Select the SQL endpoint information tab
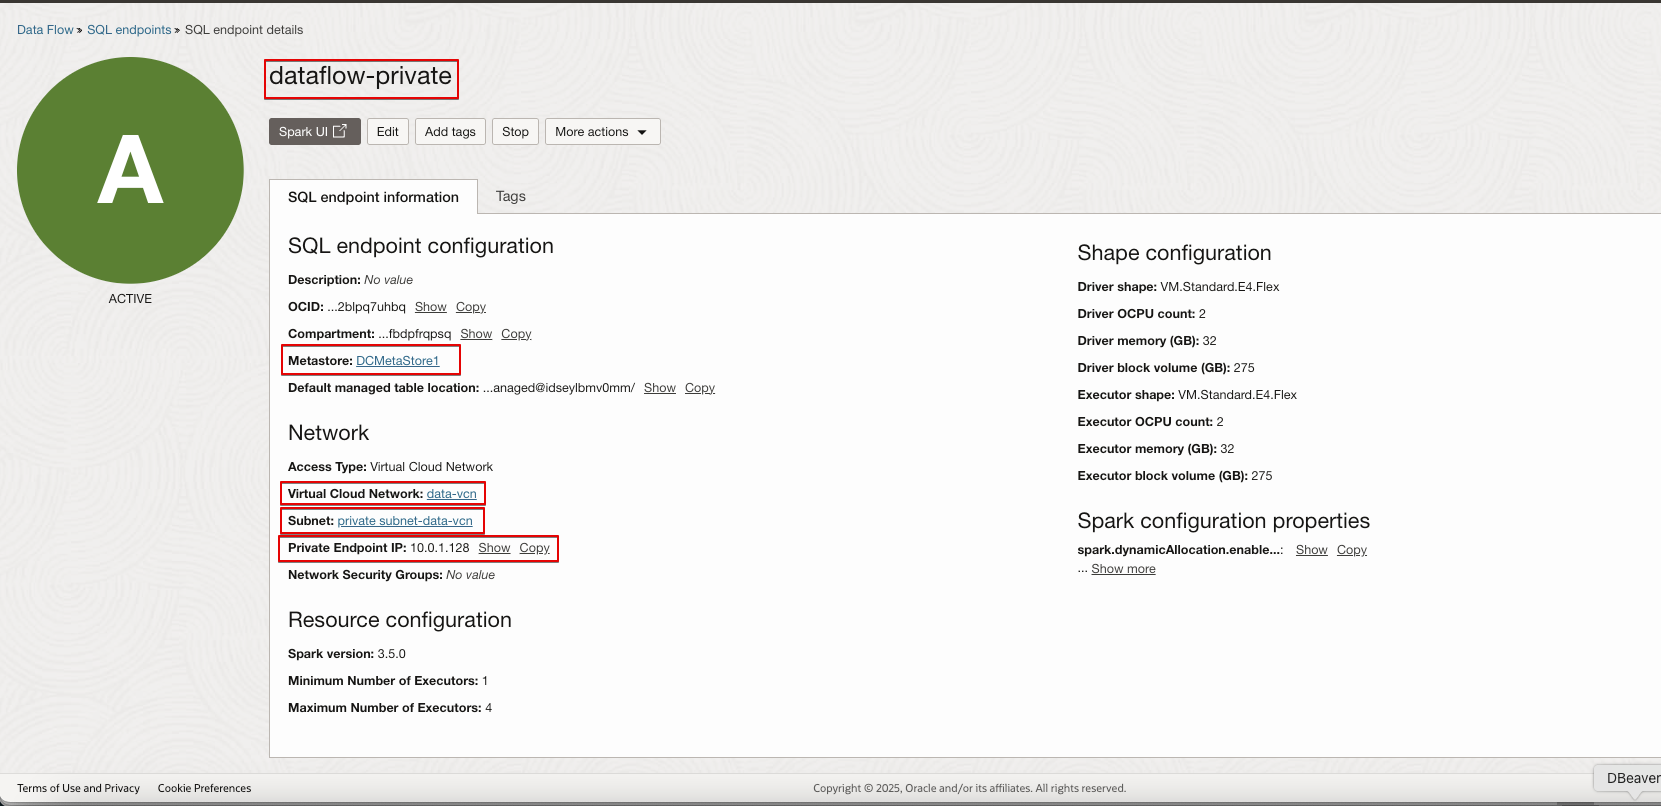This screenshot has height=806, width=1661. click(373, 197)
